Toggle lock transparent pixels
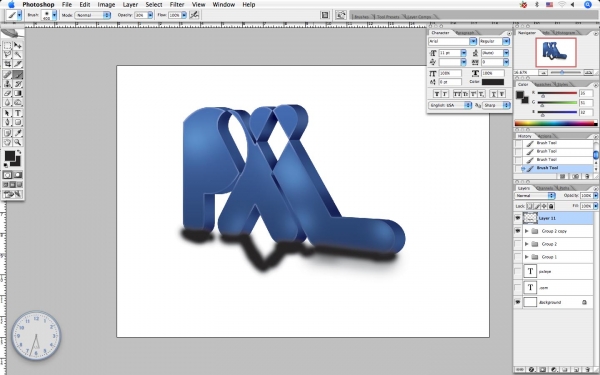The height and width of the screenshot is (375, 600). click(x=530, y=206)
